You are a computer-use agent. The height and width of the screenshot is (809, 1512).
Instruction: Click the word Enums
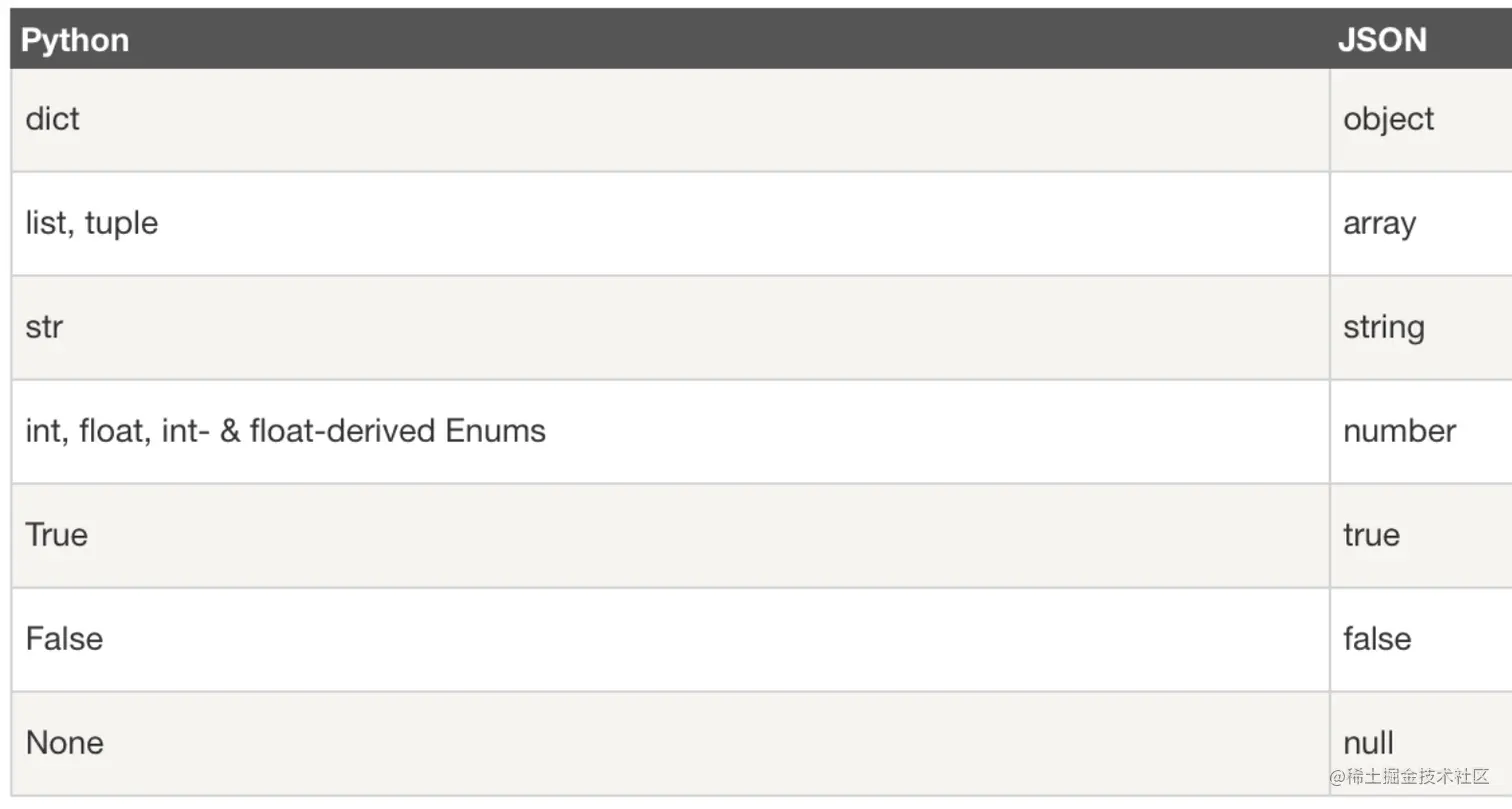tap(495, 431)
